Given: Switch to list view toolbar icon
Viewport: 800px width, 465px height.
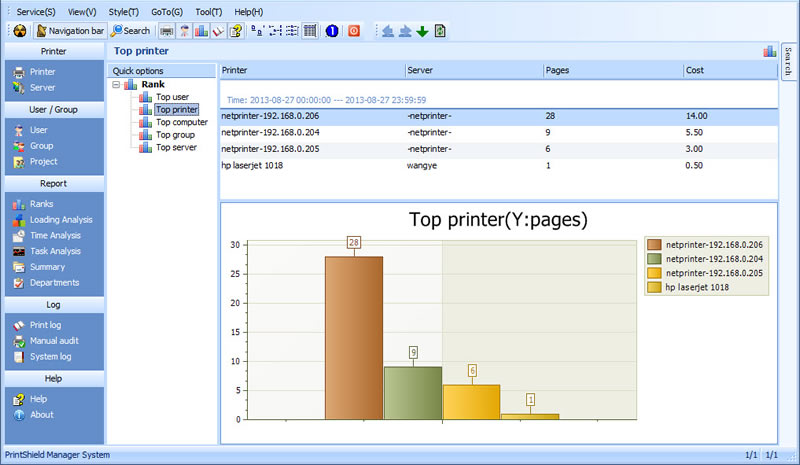Looking at the screenshot, I should (292, 31).
